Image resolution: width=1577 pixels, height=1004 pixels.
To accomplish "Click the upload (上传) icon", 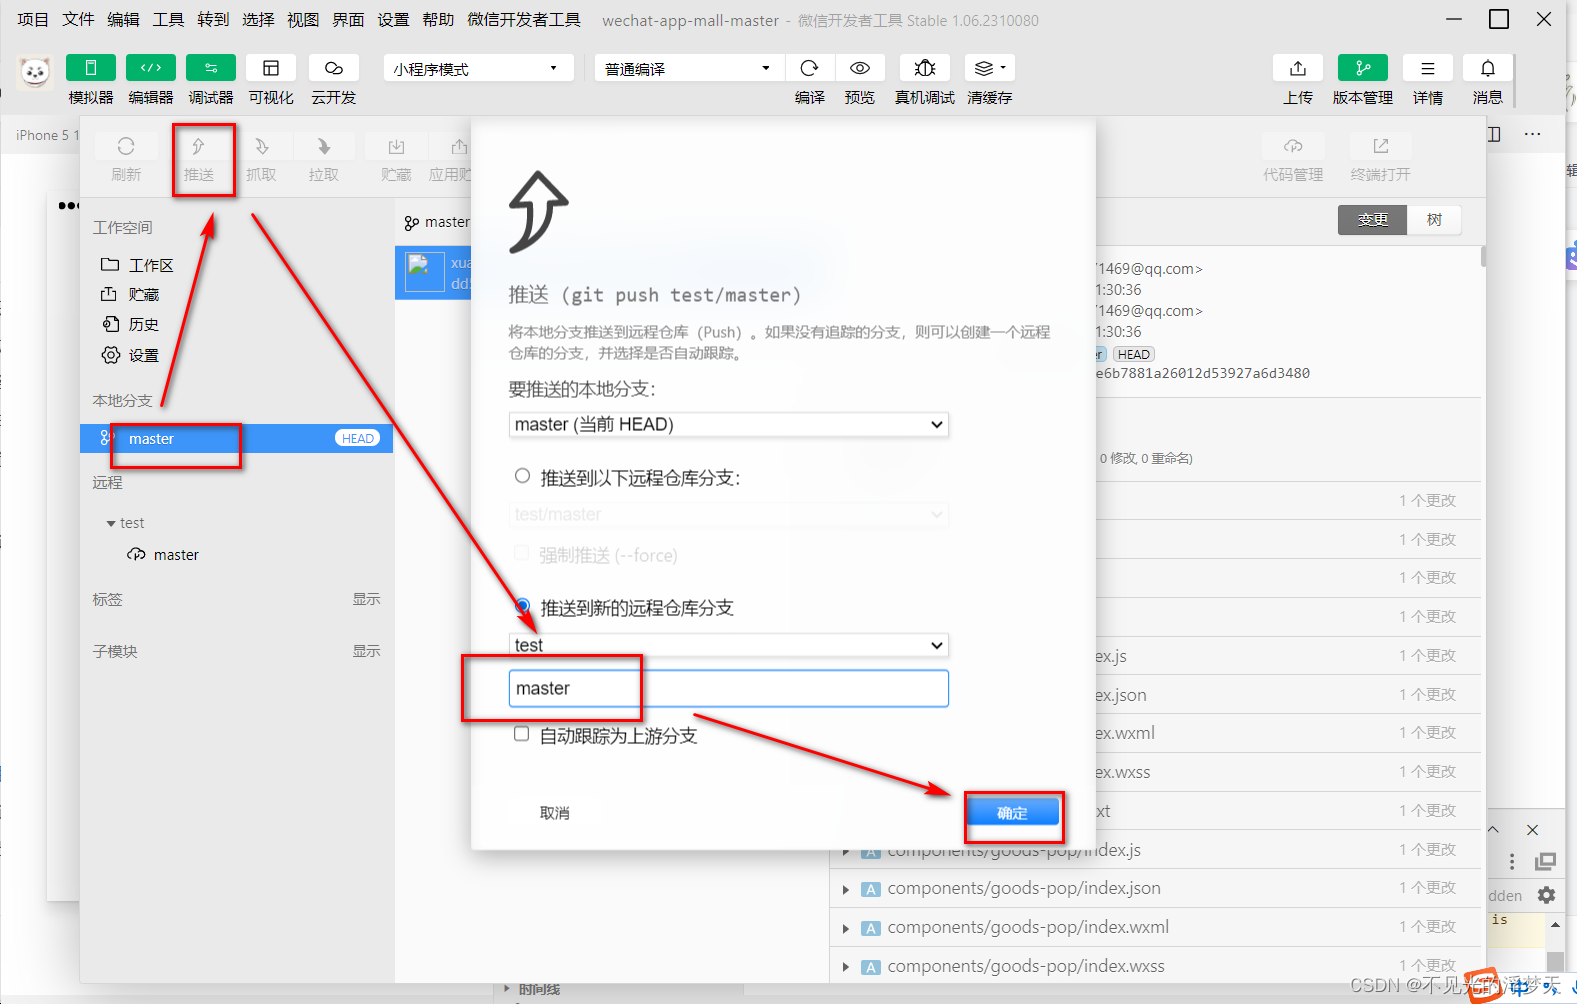I will (1298, 67).
